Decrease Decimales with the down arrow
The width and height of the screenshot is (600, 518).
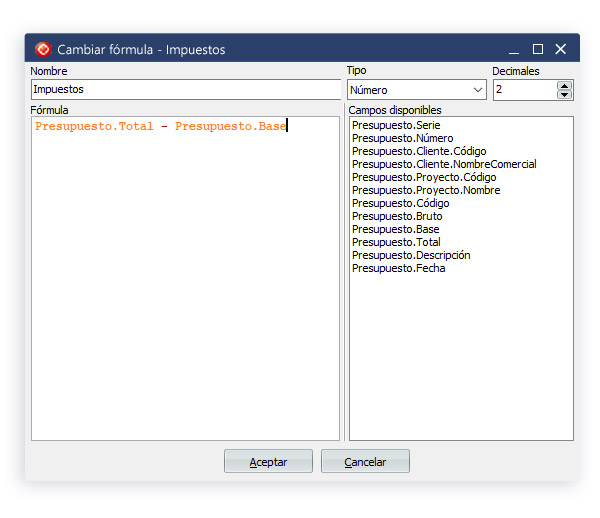(x=565, y=95)
